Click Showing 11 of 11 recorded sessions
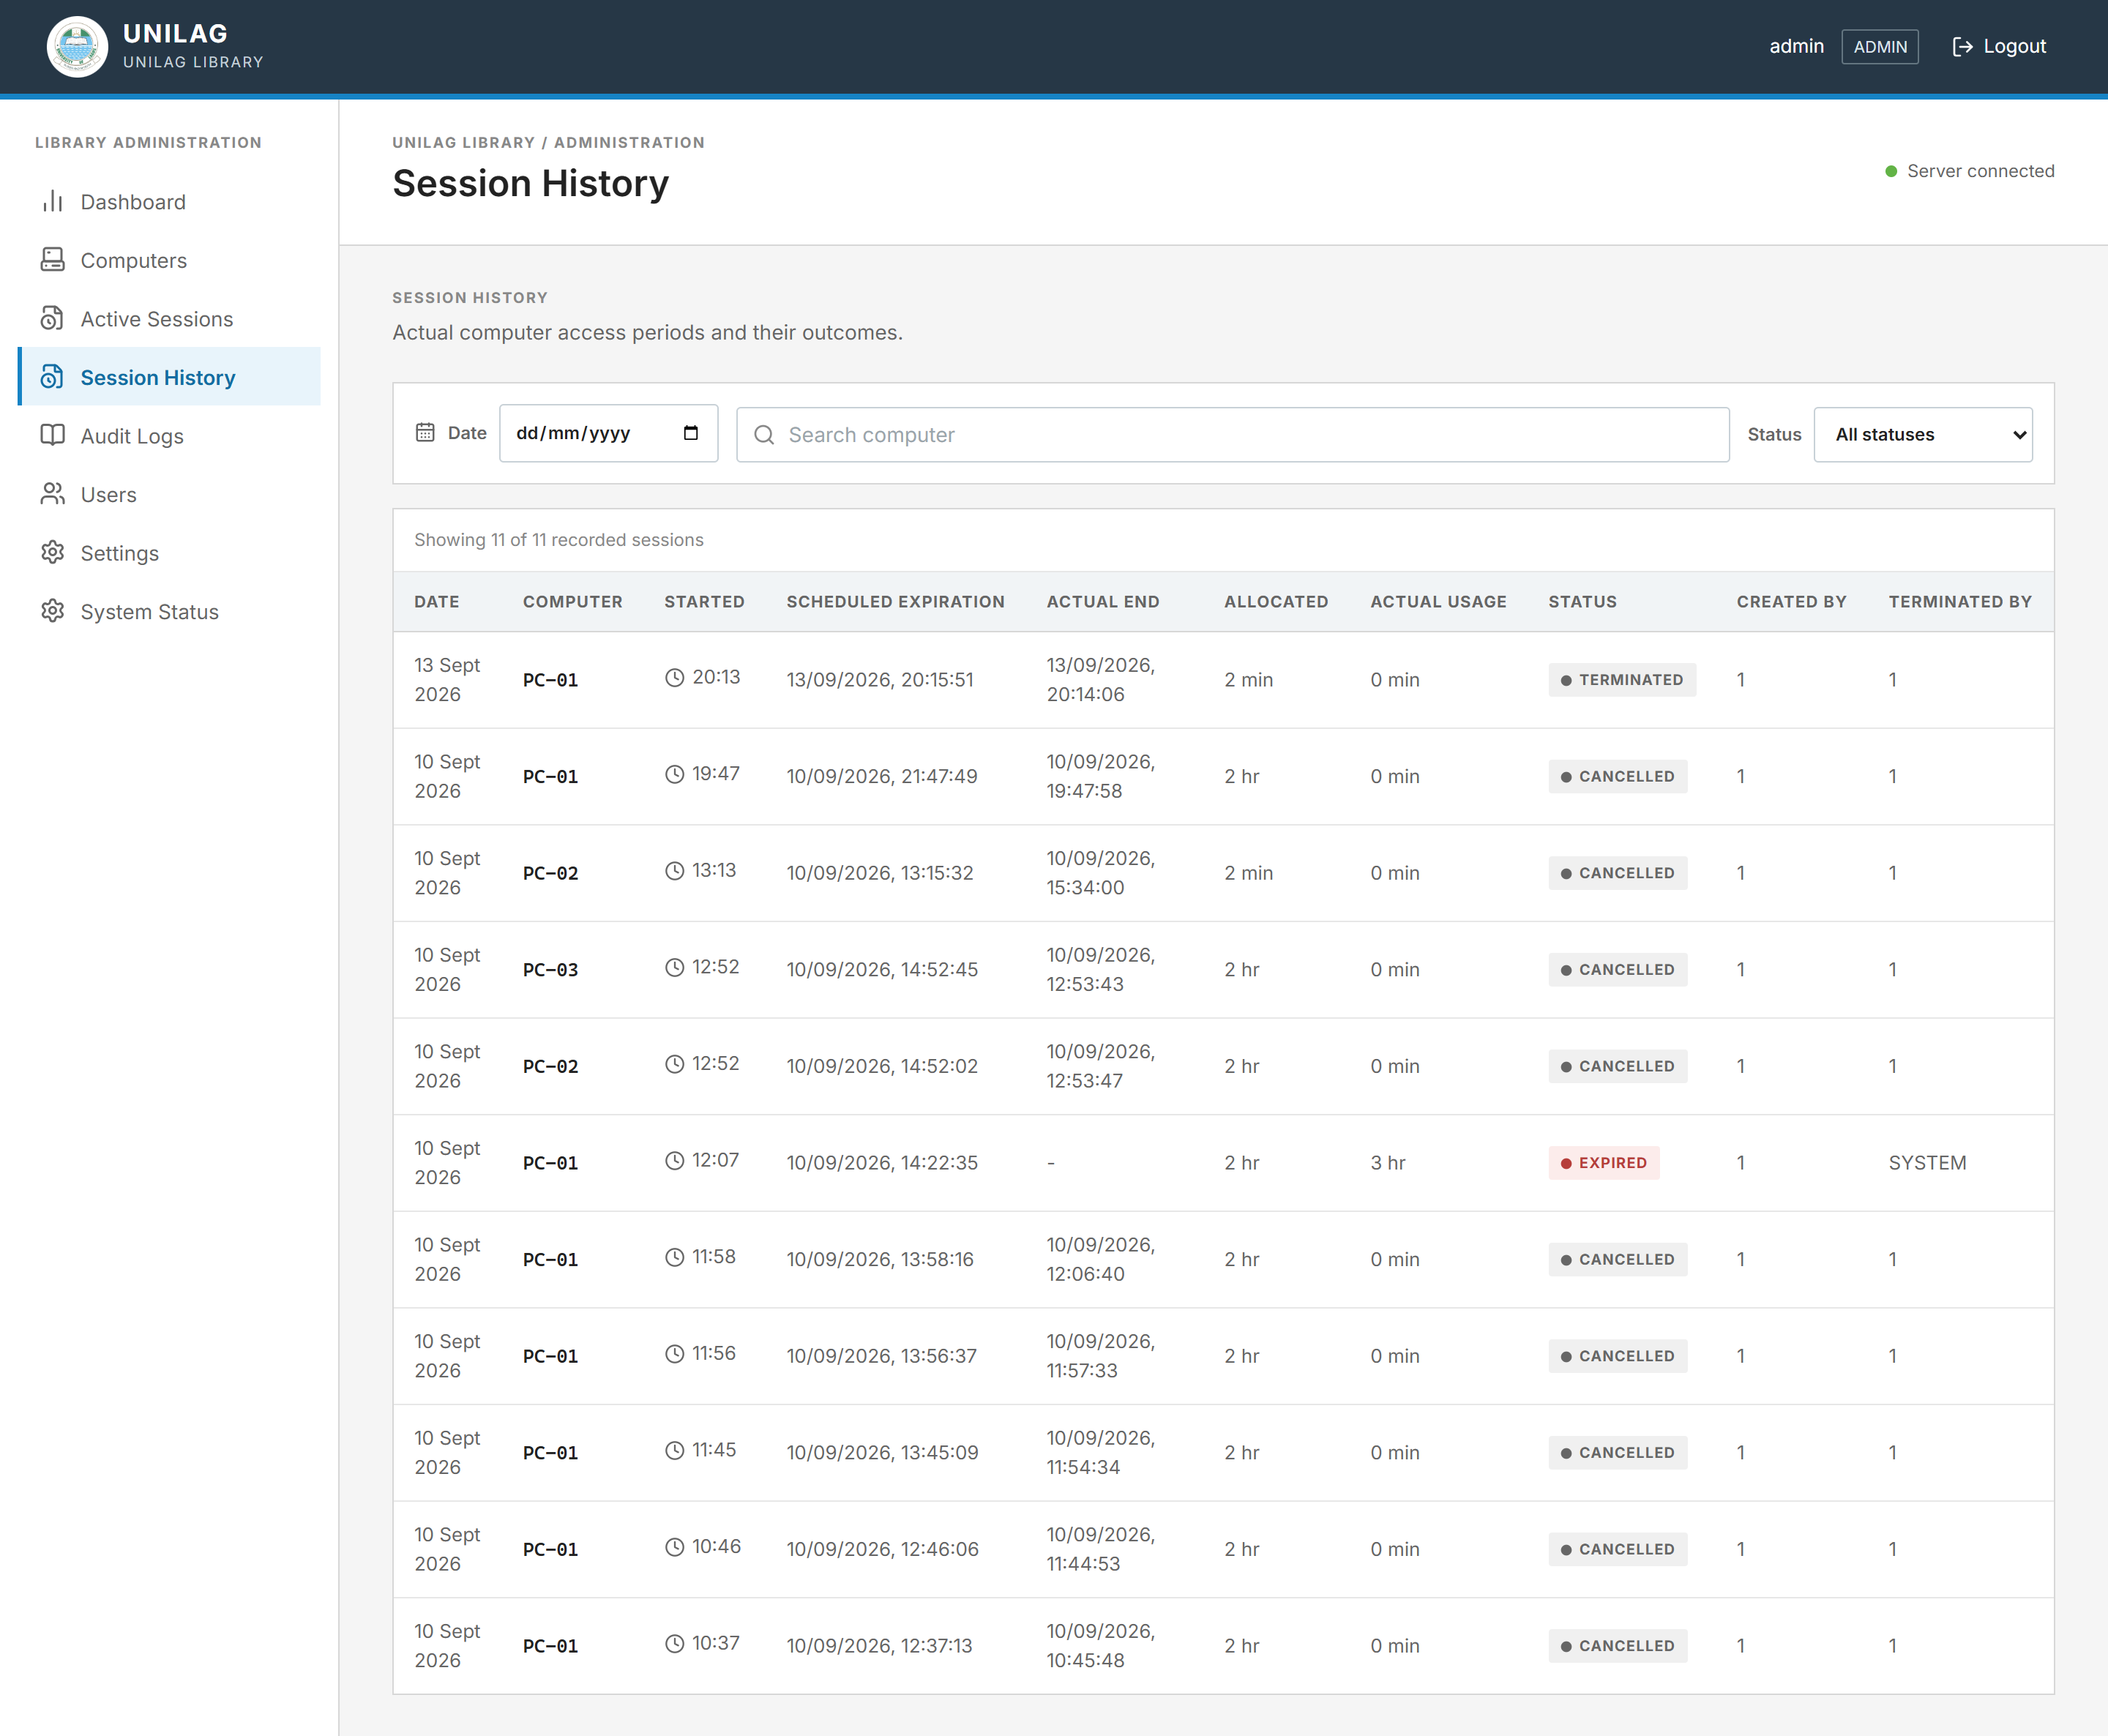 [x=558, y=540]
